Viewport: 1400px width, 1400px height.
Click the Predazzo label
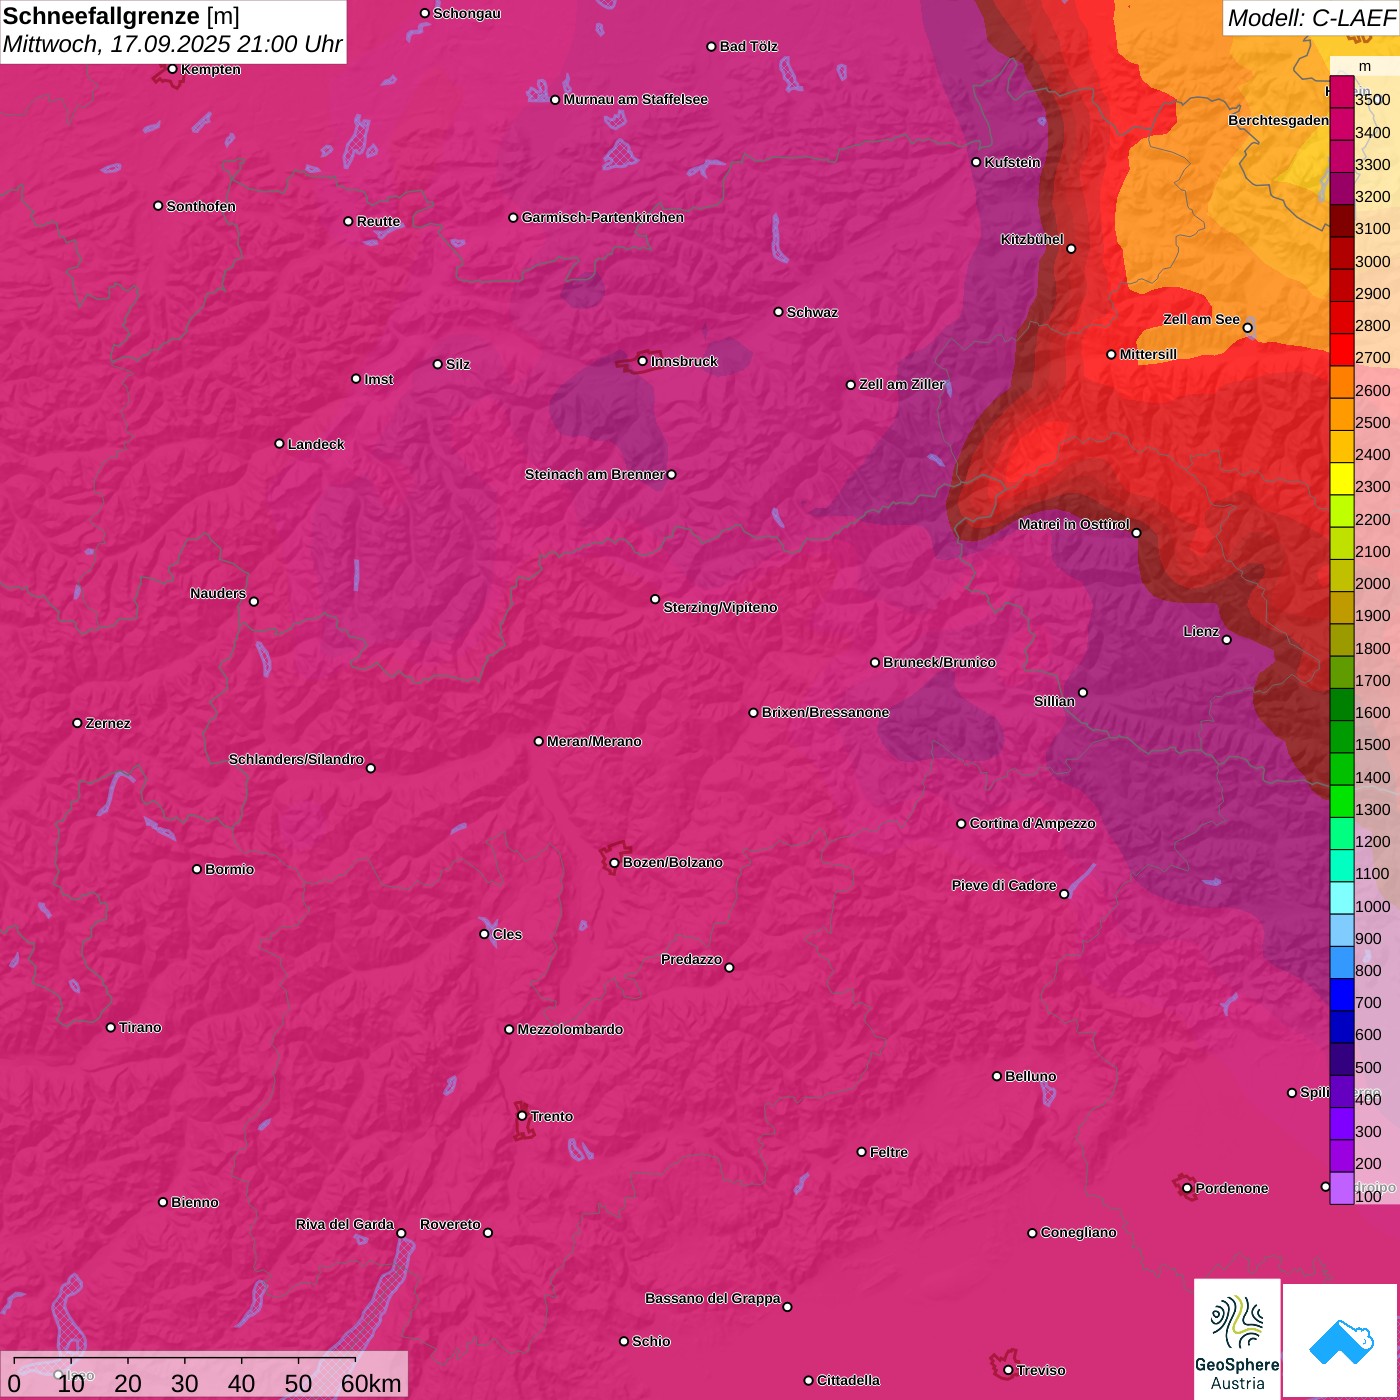691,960
